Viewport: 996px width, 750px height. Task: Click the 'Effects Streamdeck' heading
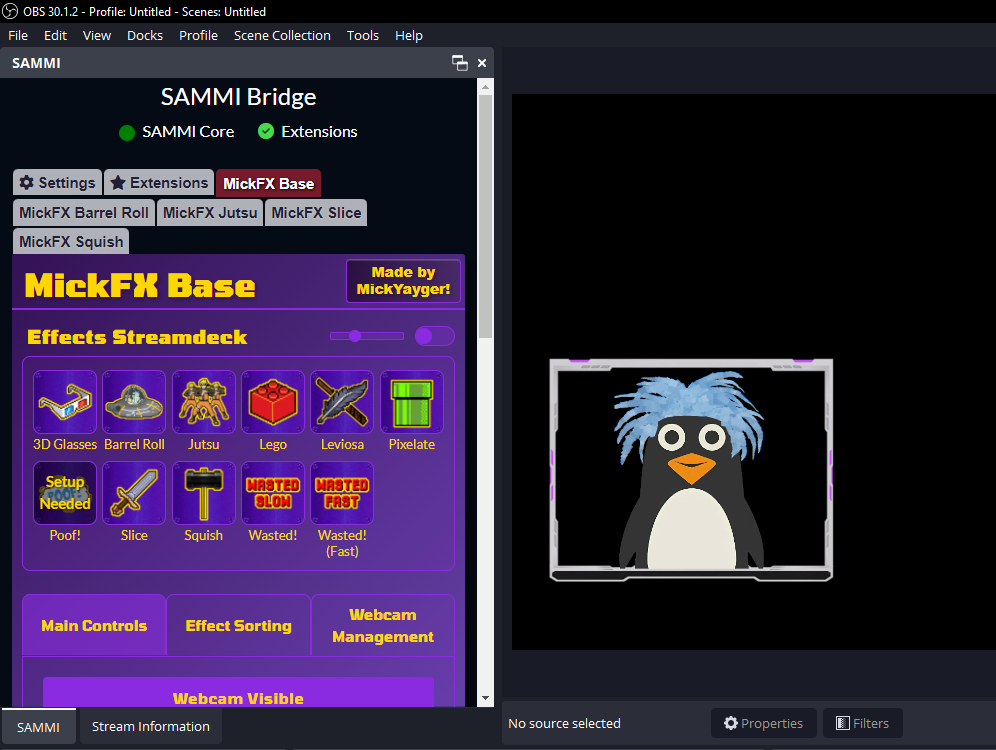tap(137, 337)
